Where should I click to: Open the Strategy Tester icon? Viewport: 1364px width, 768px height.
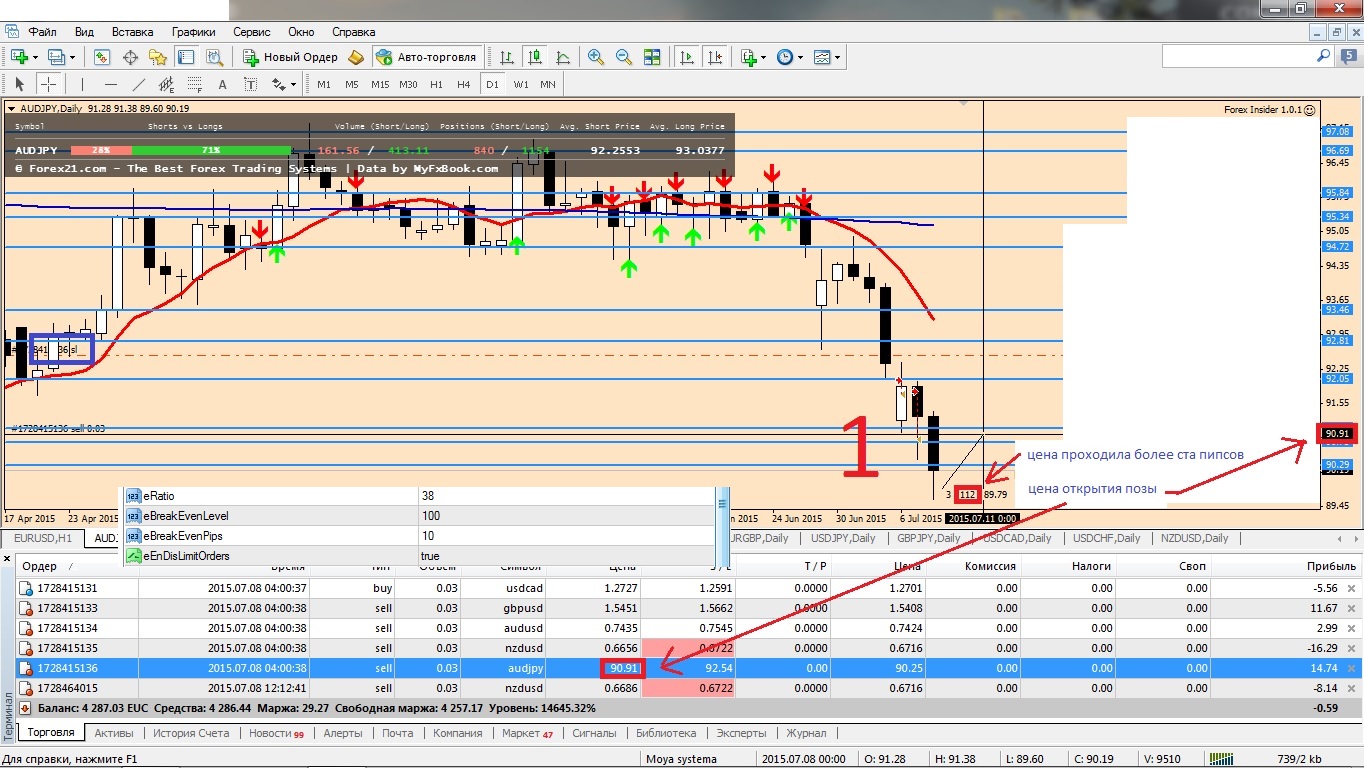(214, 57)
